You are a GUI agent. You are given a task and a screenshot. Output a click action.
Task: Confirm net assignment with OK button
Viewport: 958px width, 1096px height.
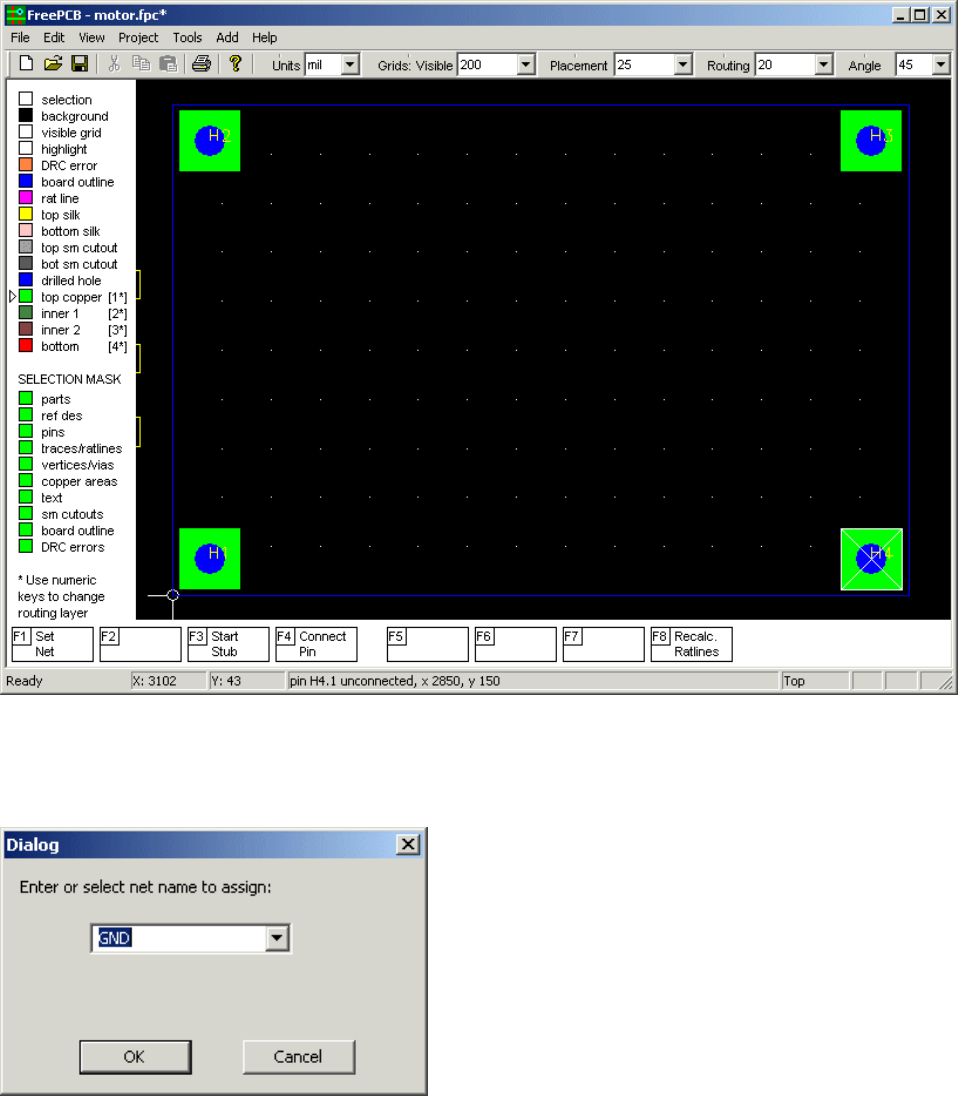coord(135,1057)
